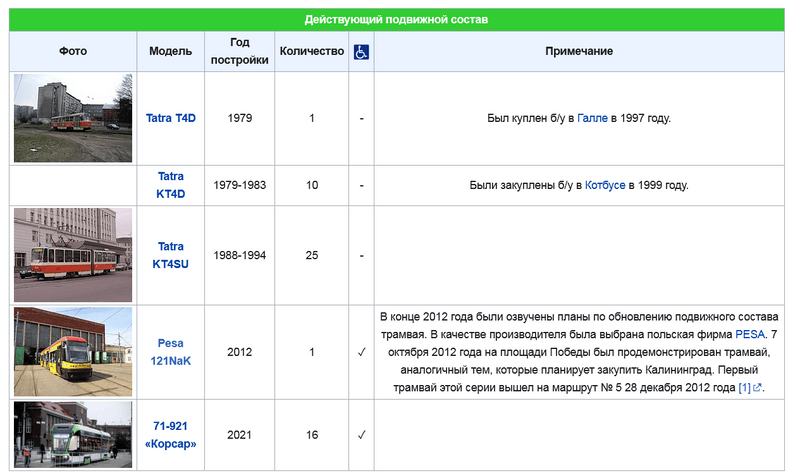Go to the Котбусе city link
This screenshot has width=800, height=476.
click(605, 185)
